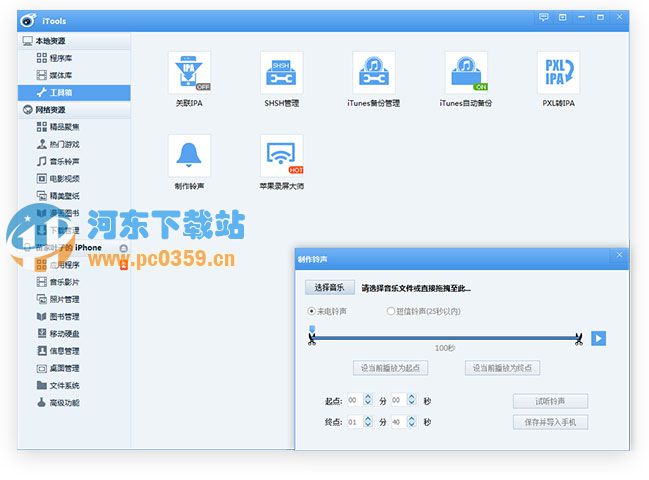Collapse the 本地资源 section header

pos(74,41)
